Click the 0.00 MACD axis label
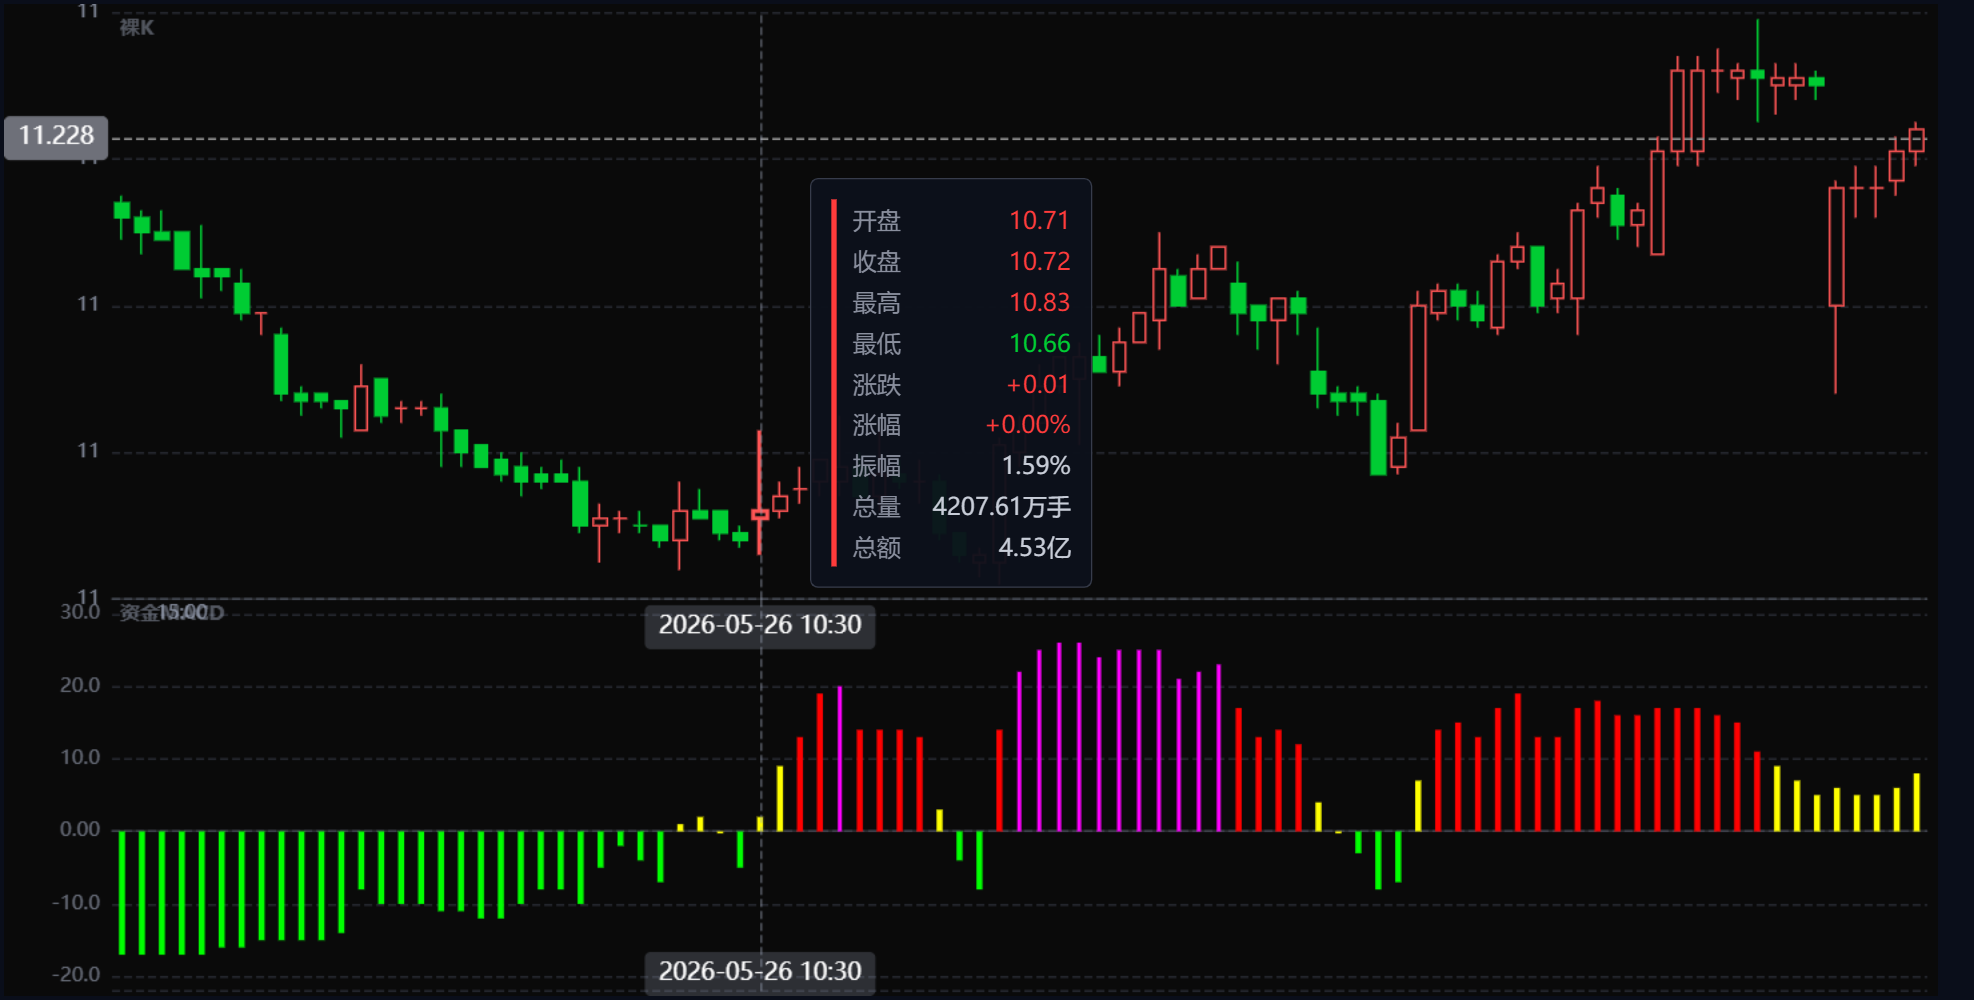 80,830
